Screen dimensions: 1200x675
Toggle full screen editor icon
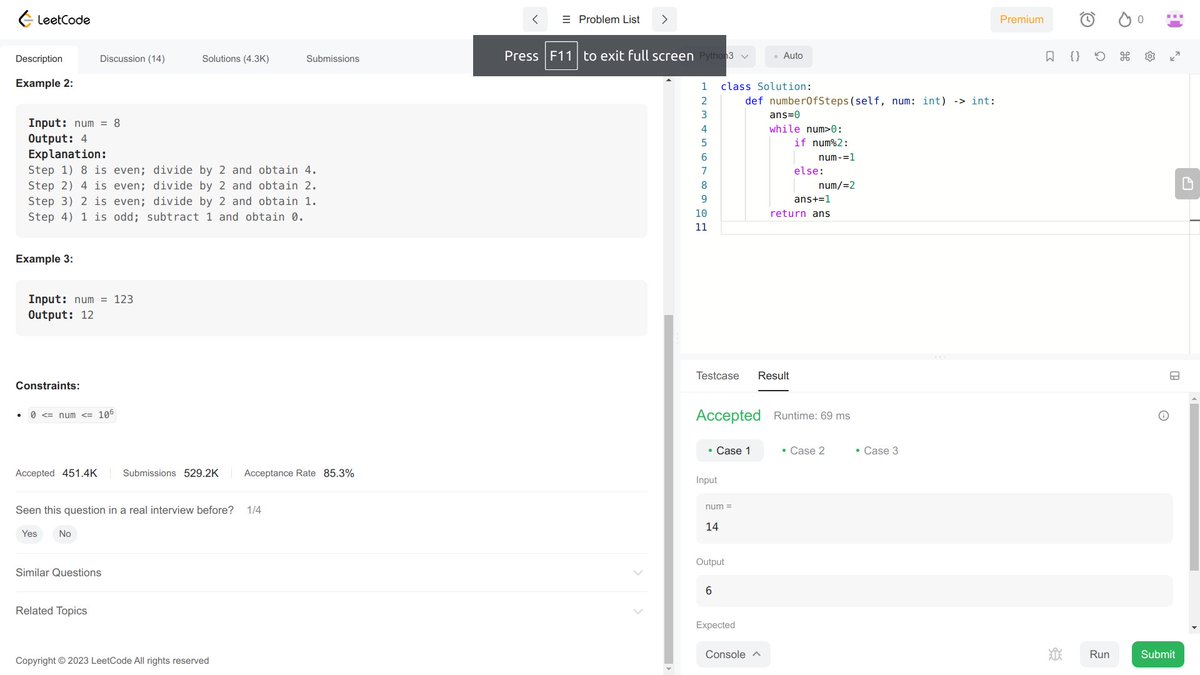point(1175,56)
